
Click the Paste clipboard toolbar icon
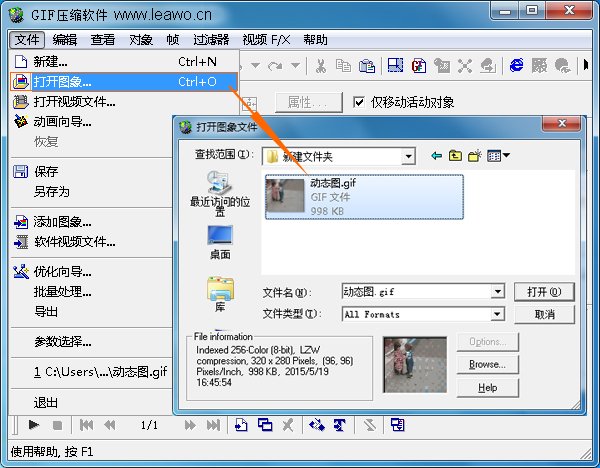[x=365, y=65]
